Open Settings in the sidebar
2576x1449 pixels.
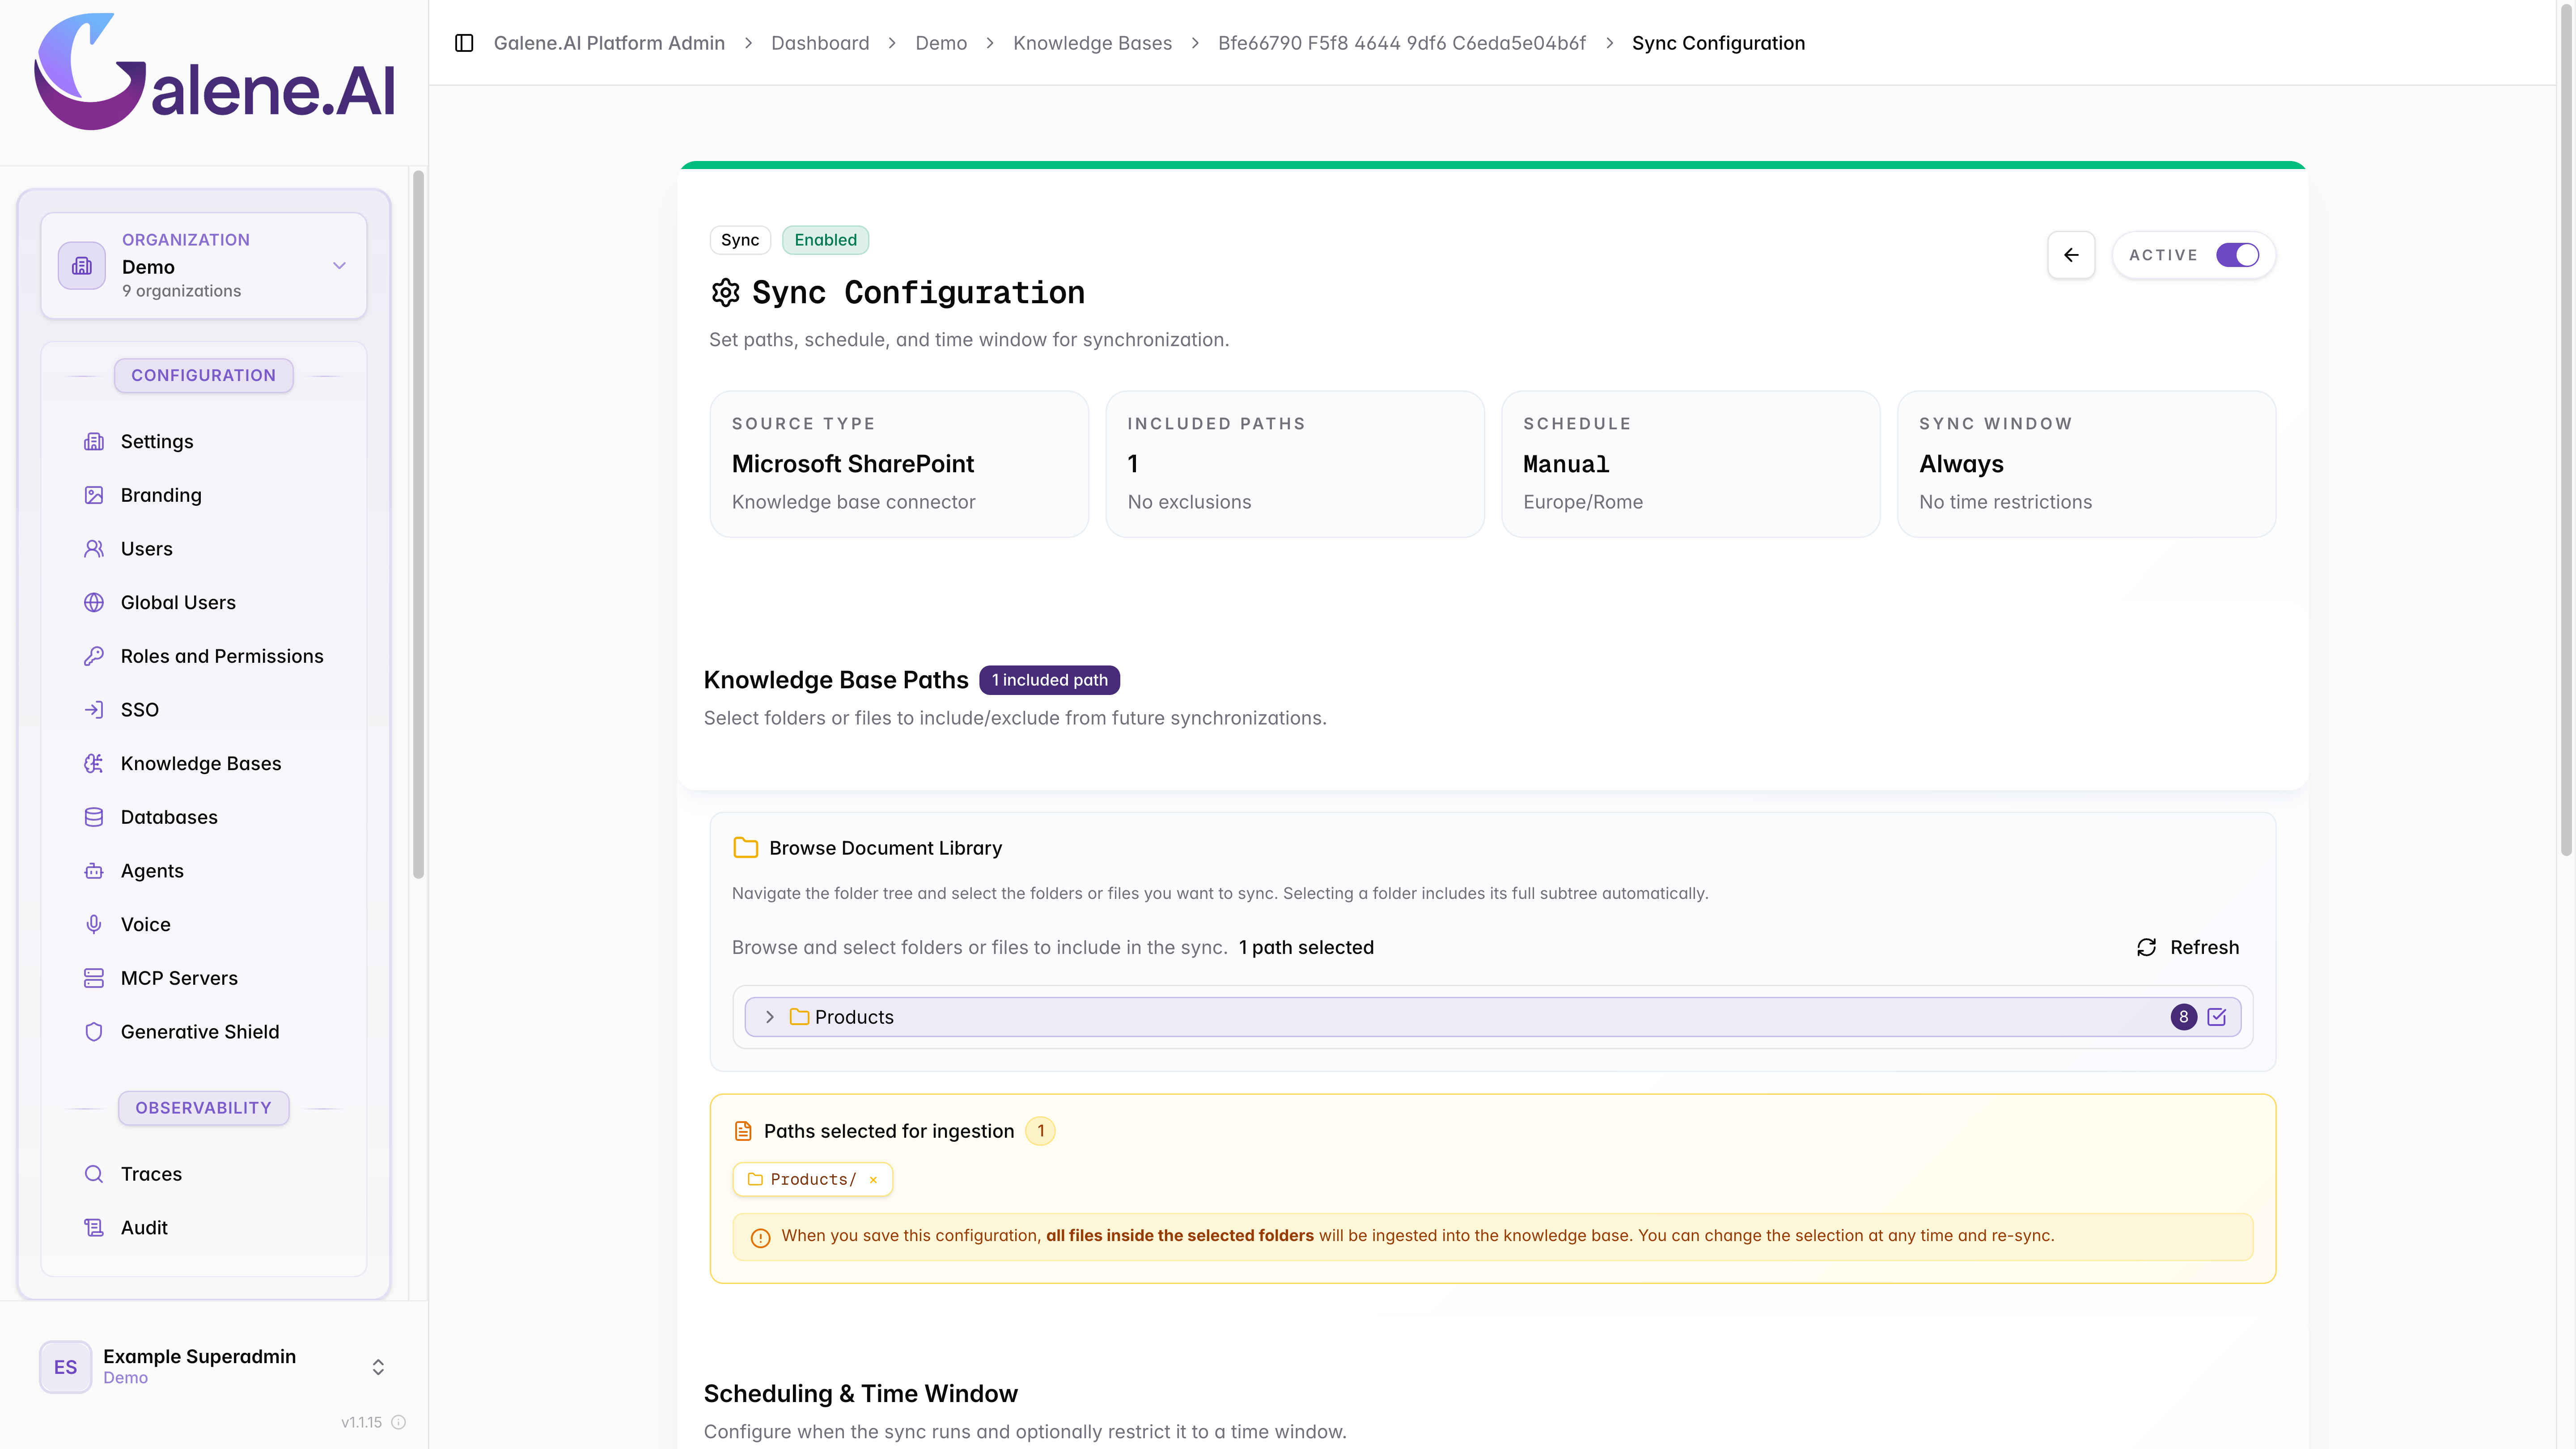[157, 442]
